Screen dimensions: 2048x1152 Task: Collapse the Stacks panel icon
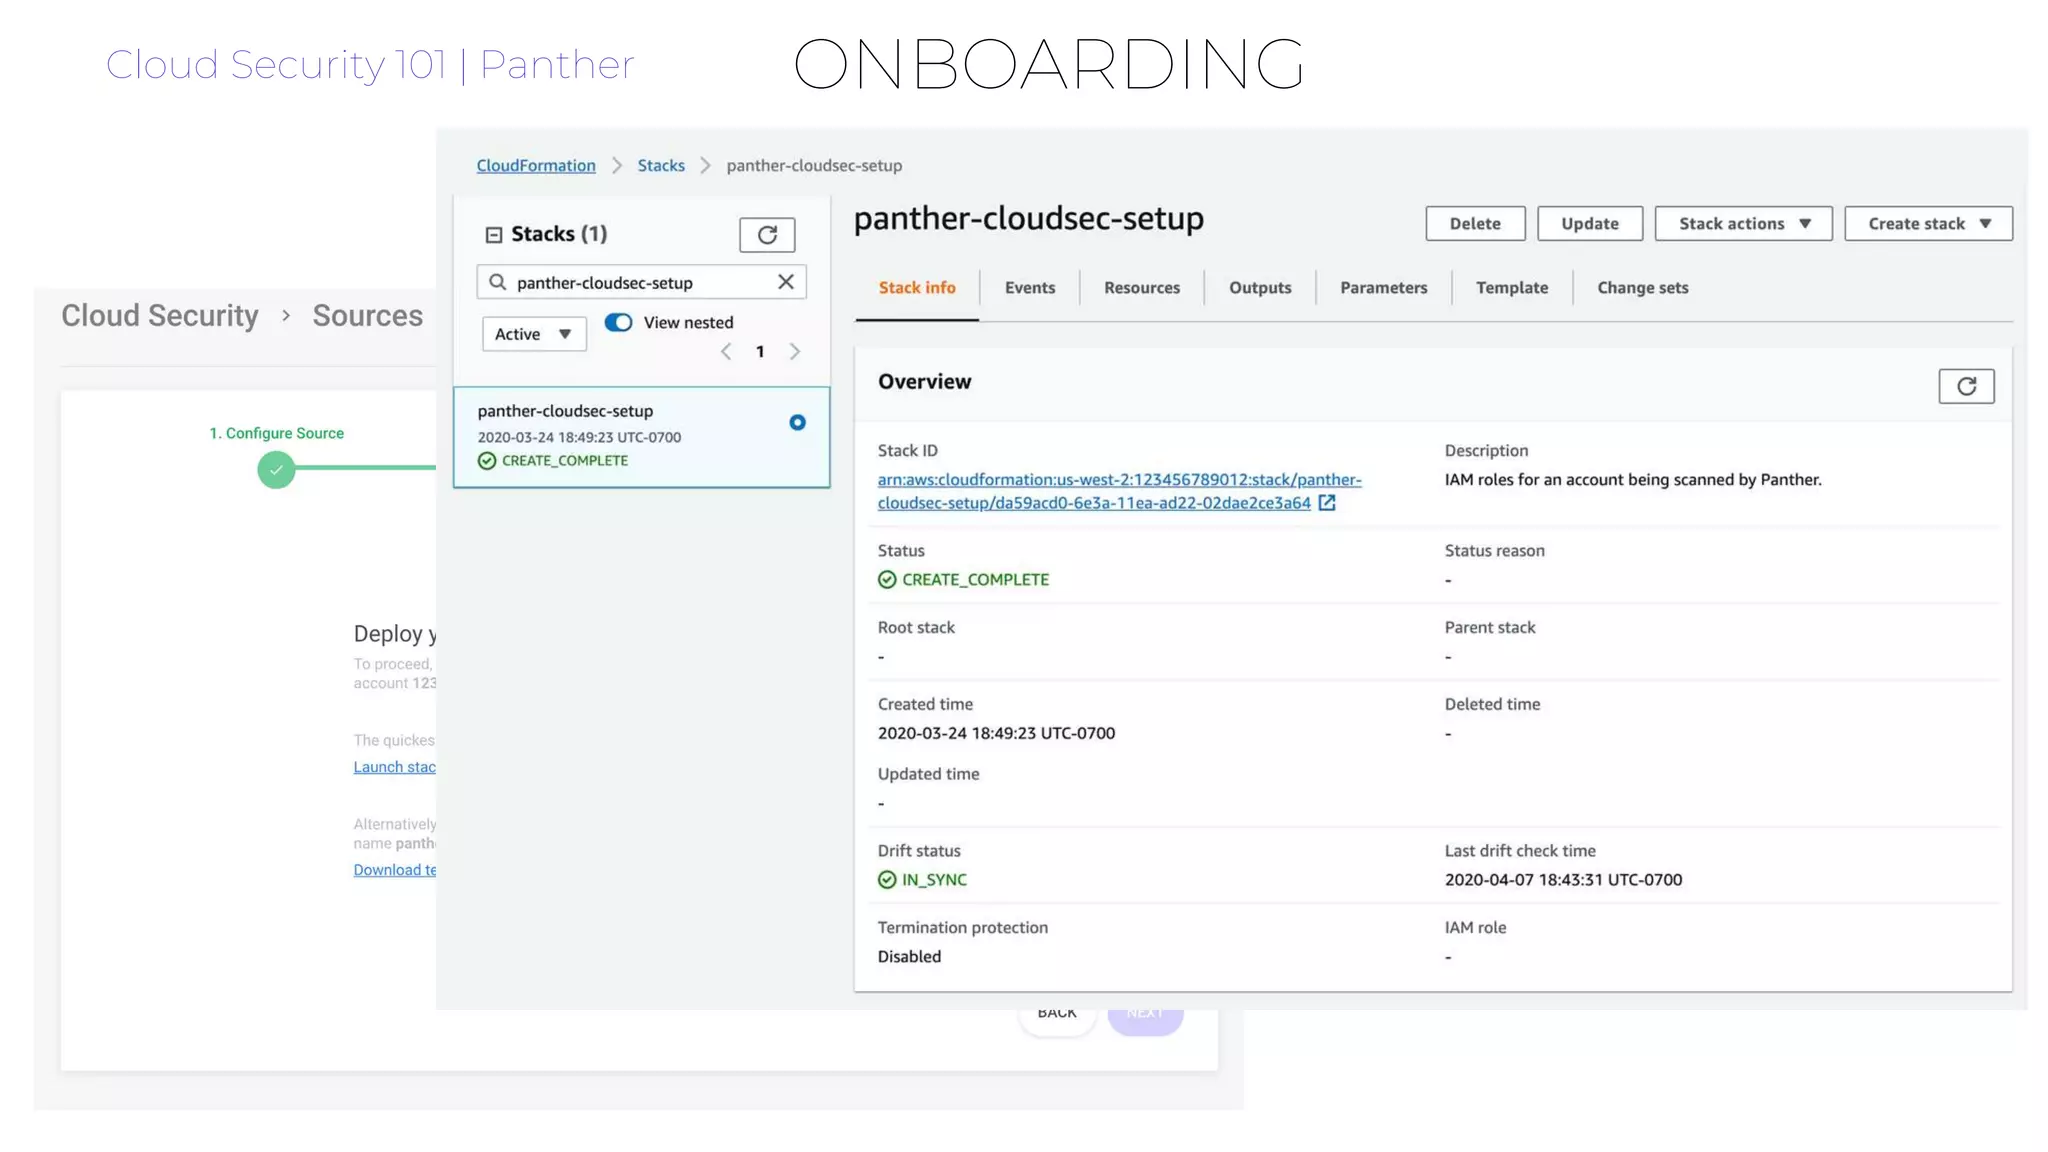click(x=493, y=235)
